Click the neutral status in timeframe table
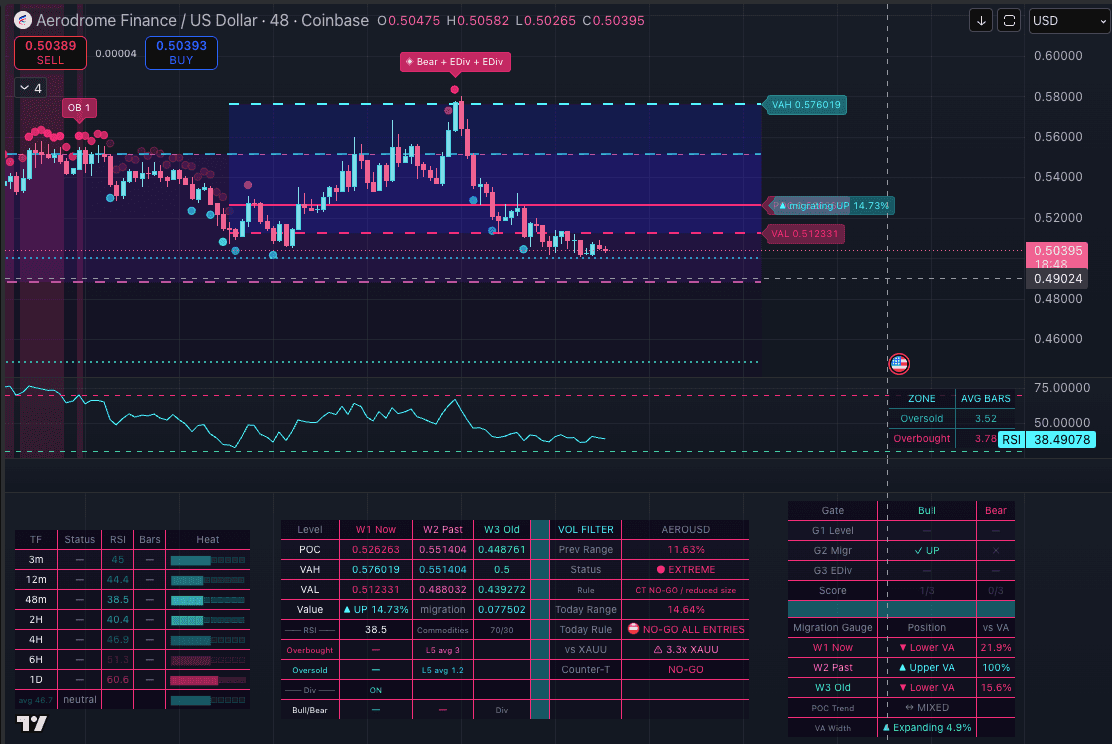Viewport: 1112px width, 744px height. coord(79,699)
